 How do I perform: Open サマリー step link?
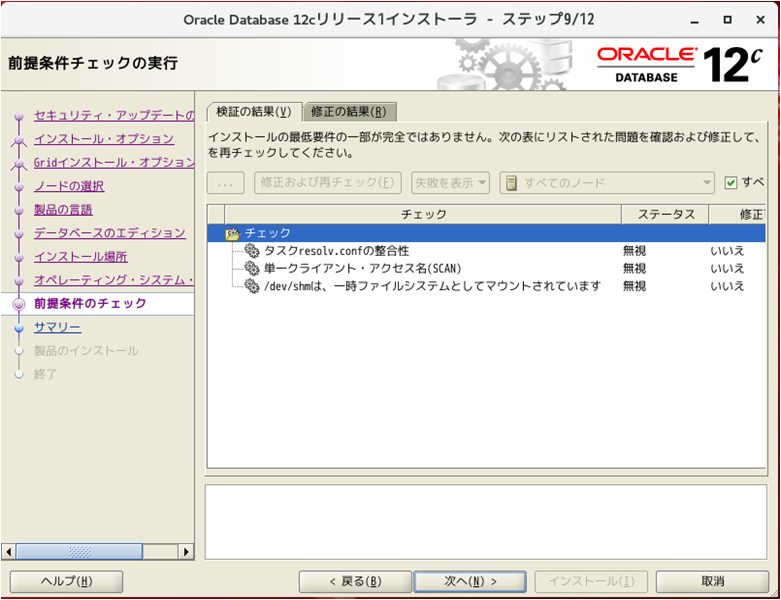pos(57,328)
